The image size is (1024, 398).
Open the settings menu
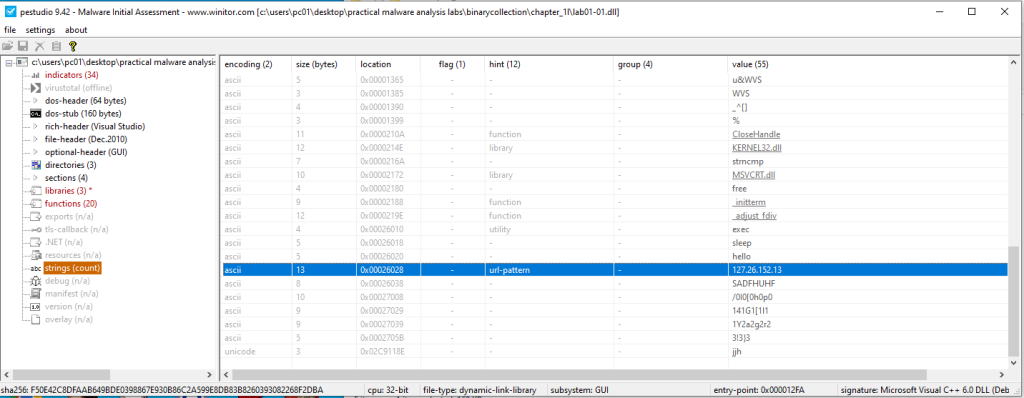coord(40,30)
